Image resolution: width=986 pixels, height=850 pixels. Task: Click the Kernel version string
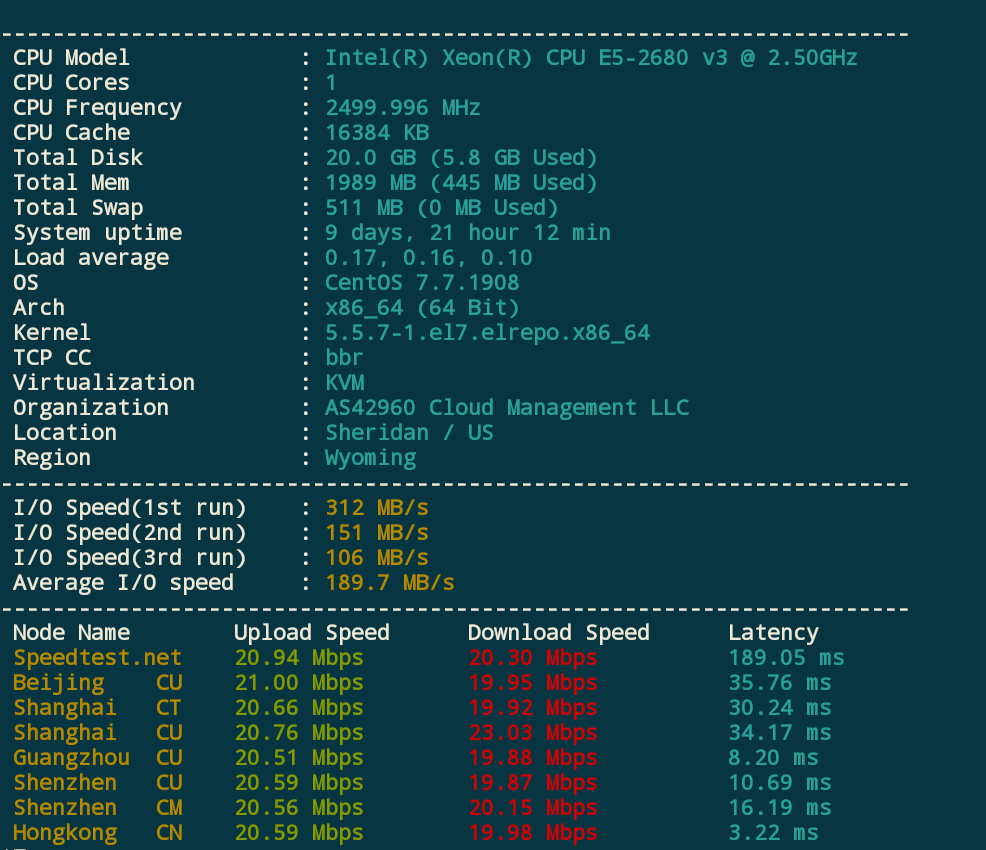(487, 333)
